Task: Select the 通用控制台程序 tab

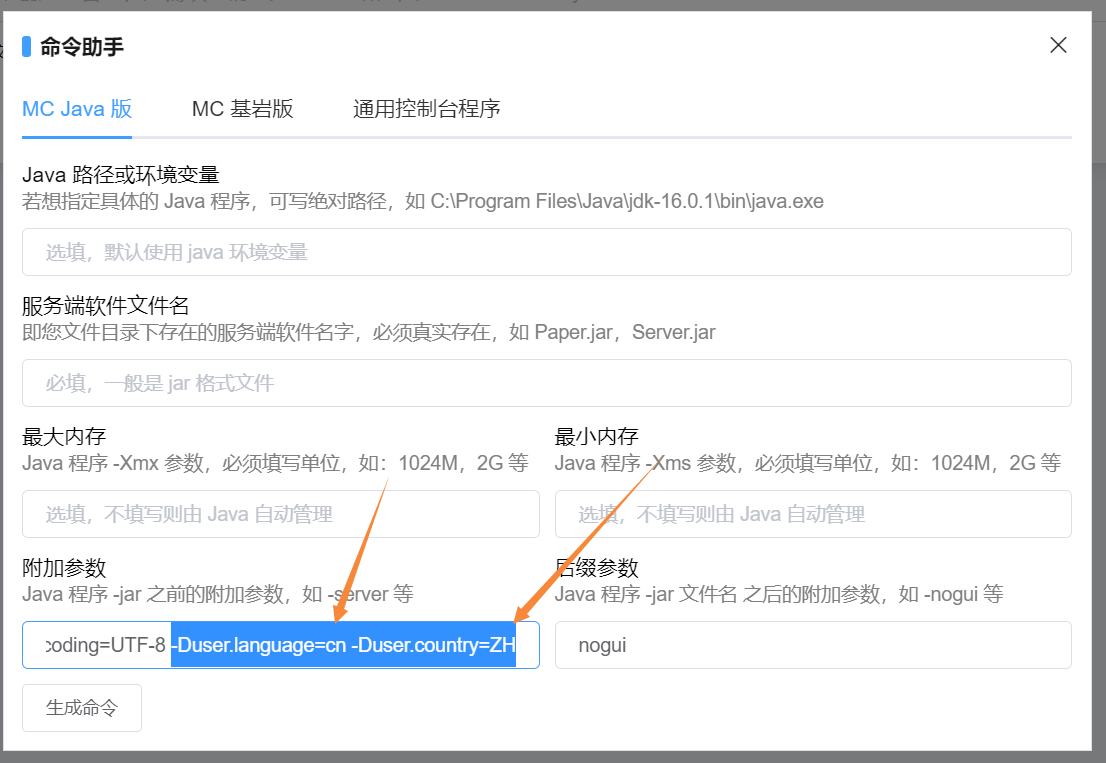Action: pos(426,109)
